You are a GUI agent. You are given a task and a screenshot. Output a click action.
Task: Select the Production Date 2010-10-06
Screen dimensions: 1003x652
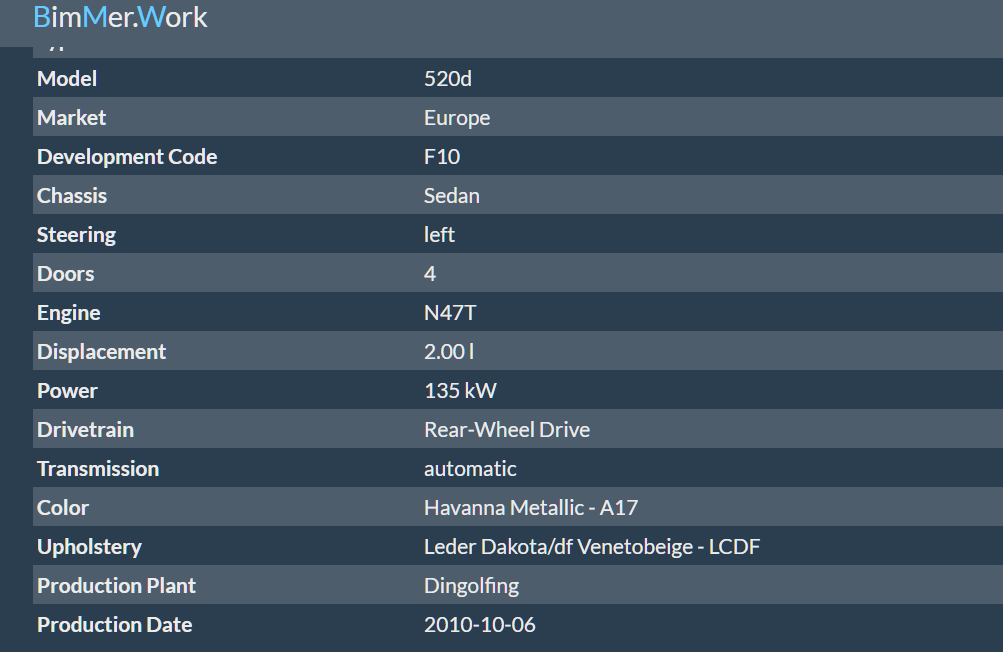click(479, 625)
